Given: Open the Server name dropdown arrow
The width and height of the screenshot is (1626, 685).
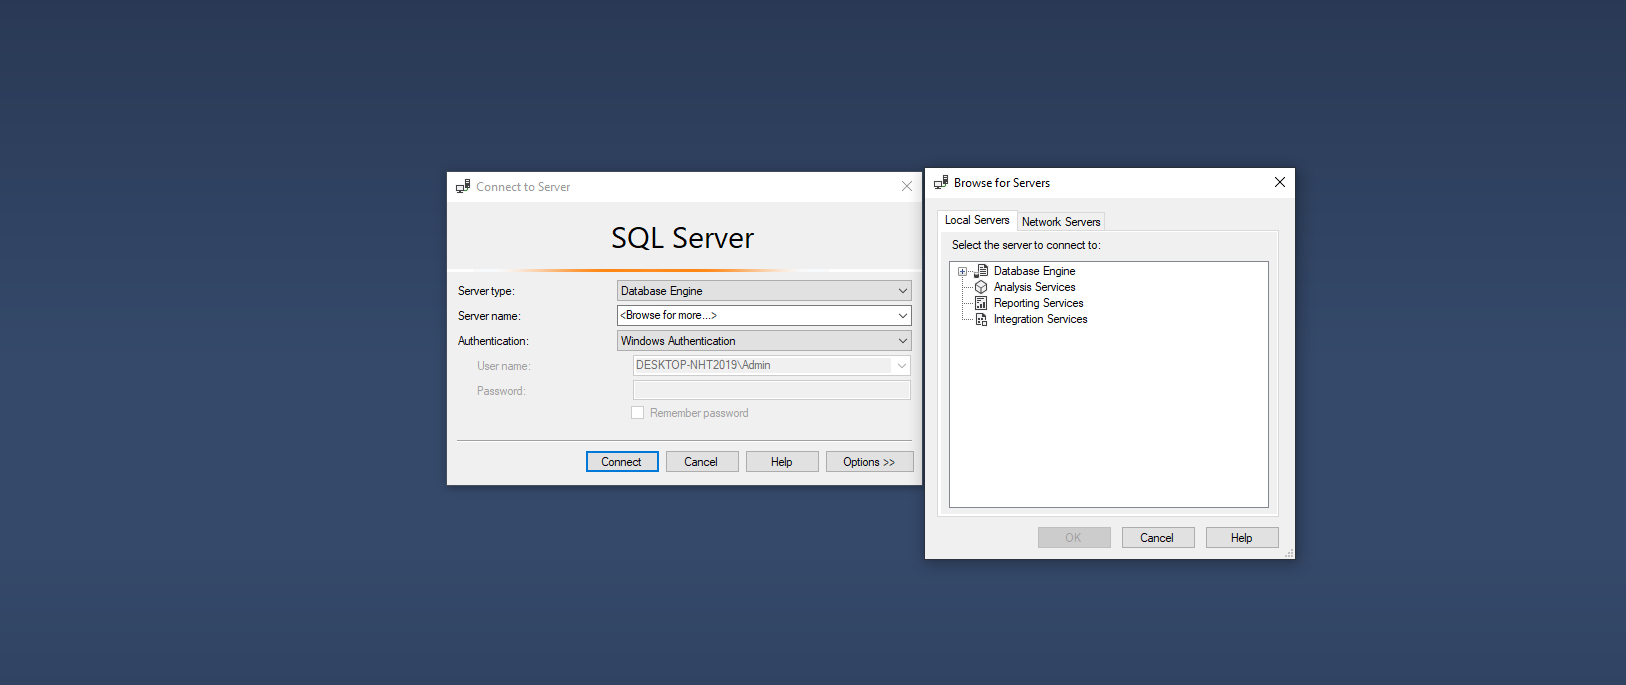Looking at the screenshot, I should [902, 315].
